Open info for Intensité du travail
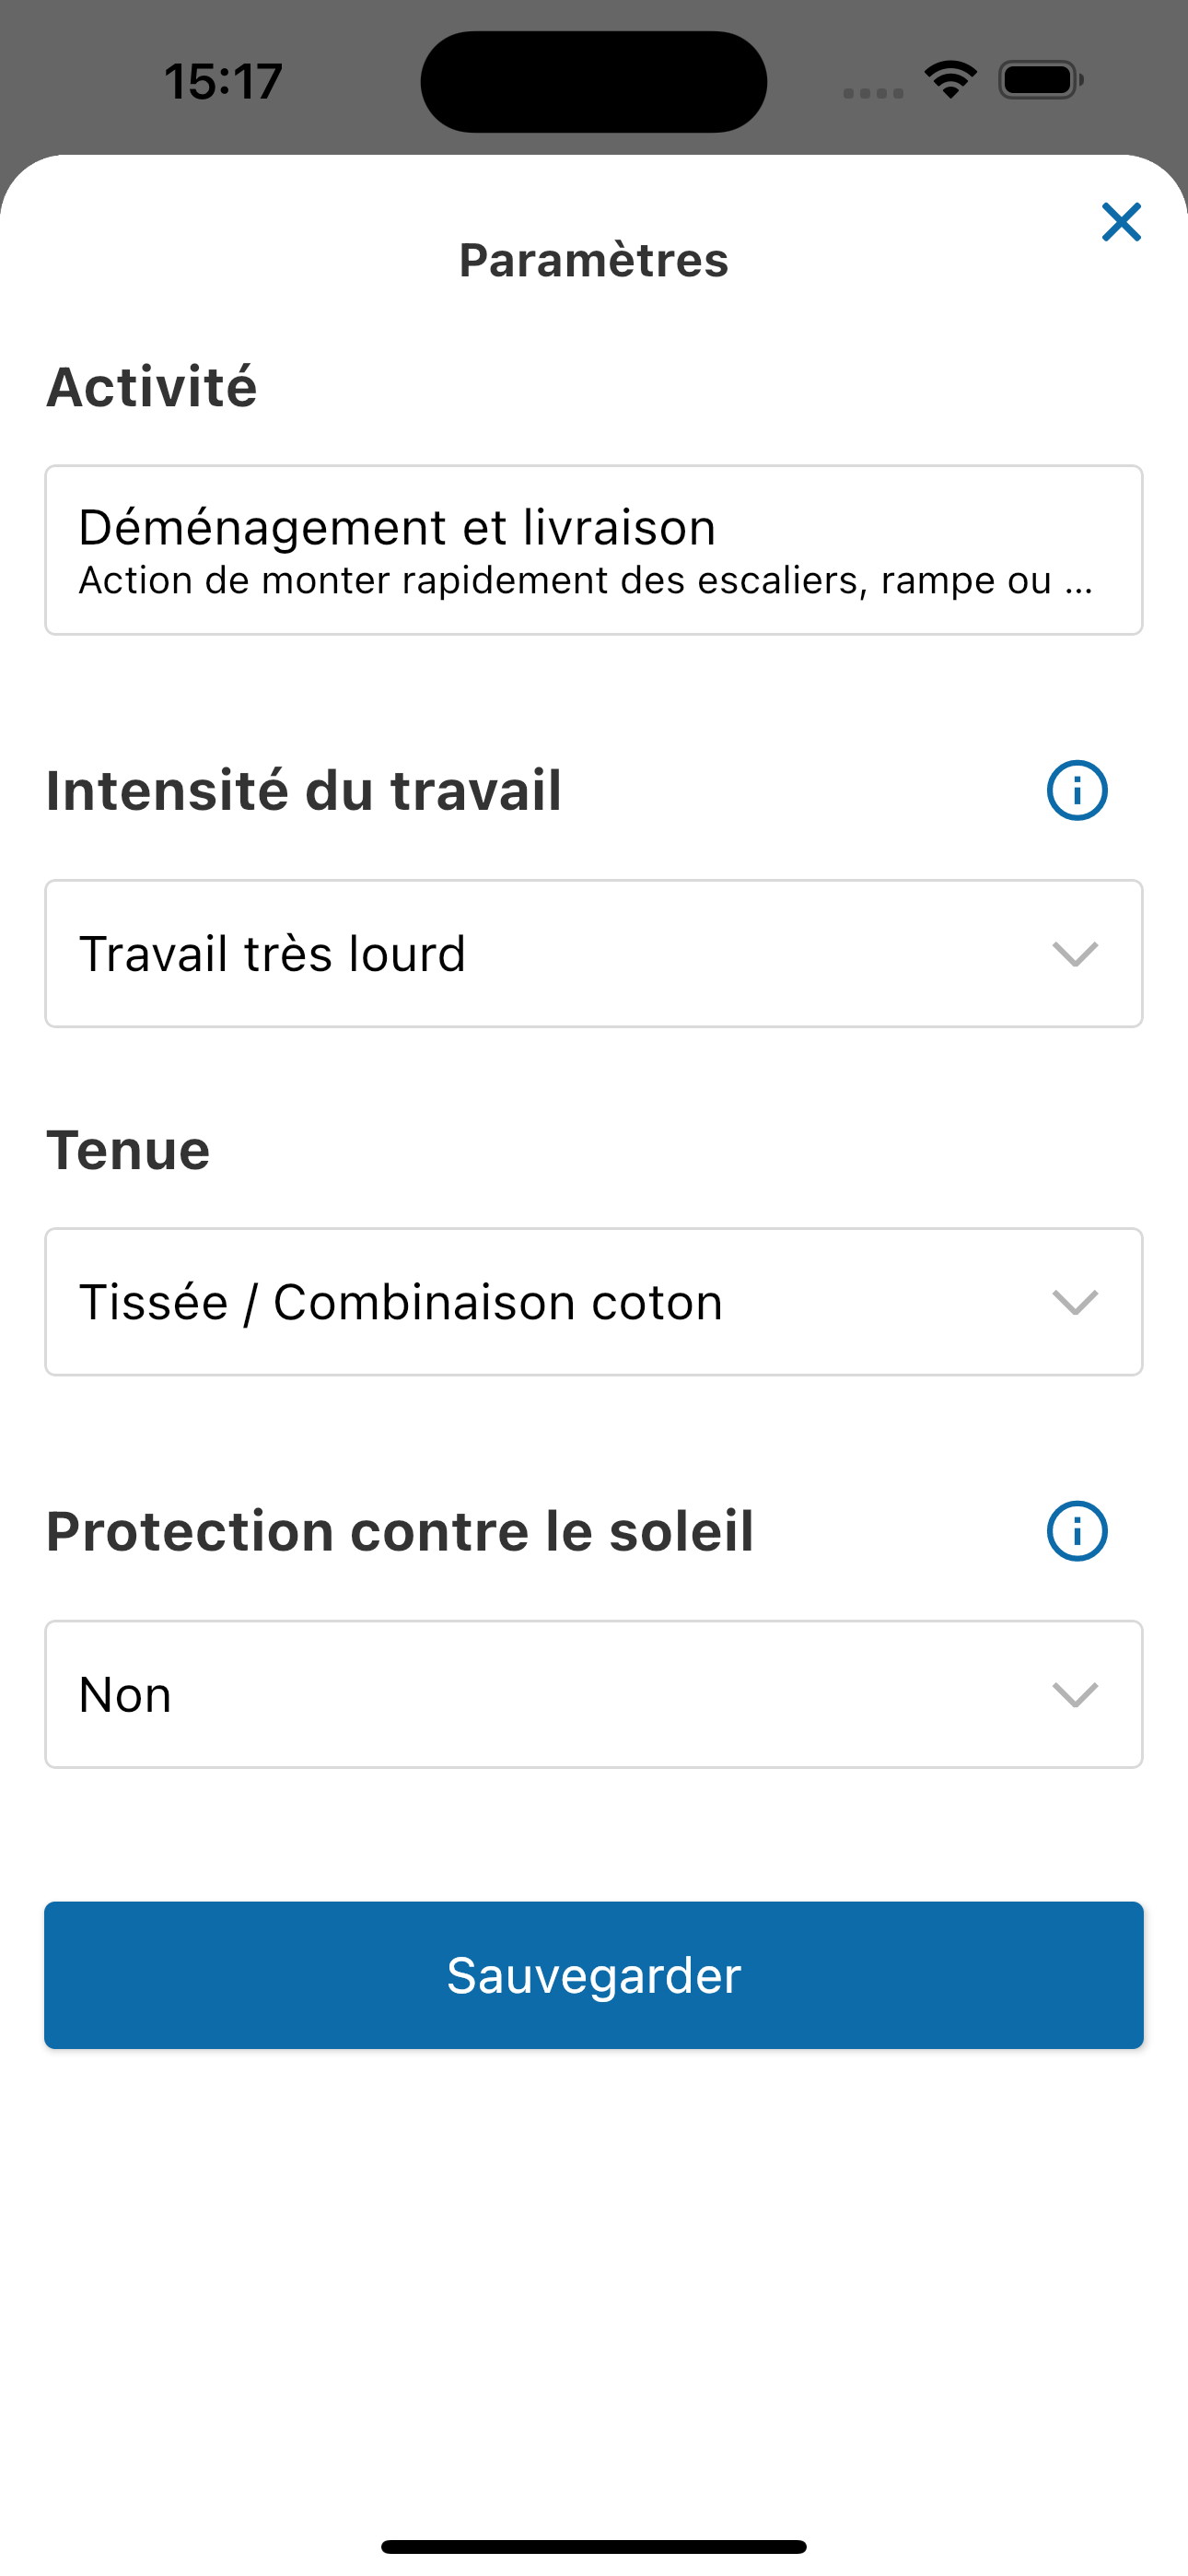 pos(1077,790)
